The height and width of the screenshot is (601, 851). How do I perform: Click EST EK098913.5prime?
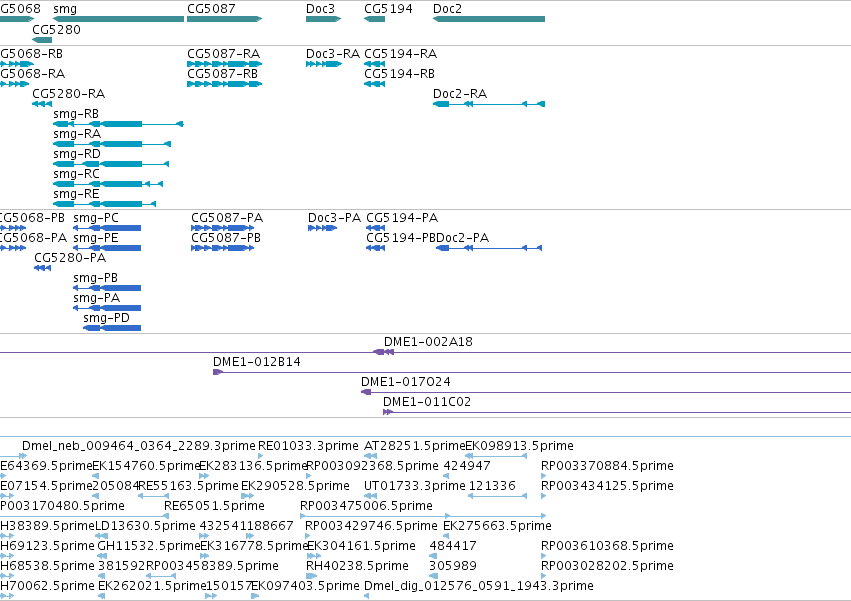coord(496,456)
